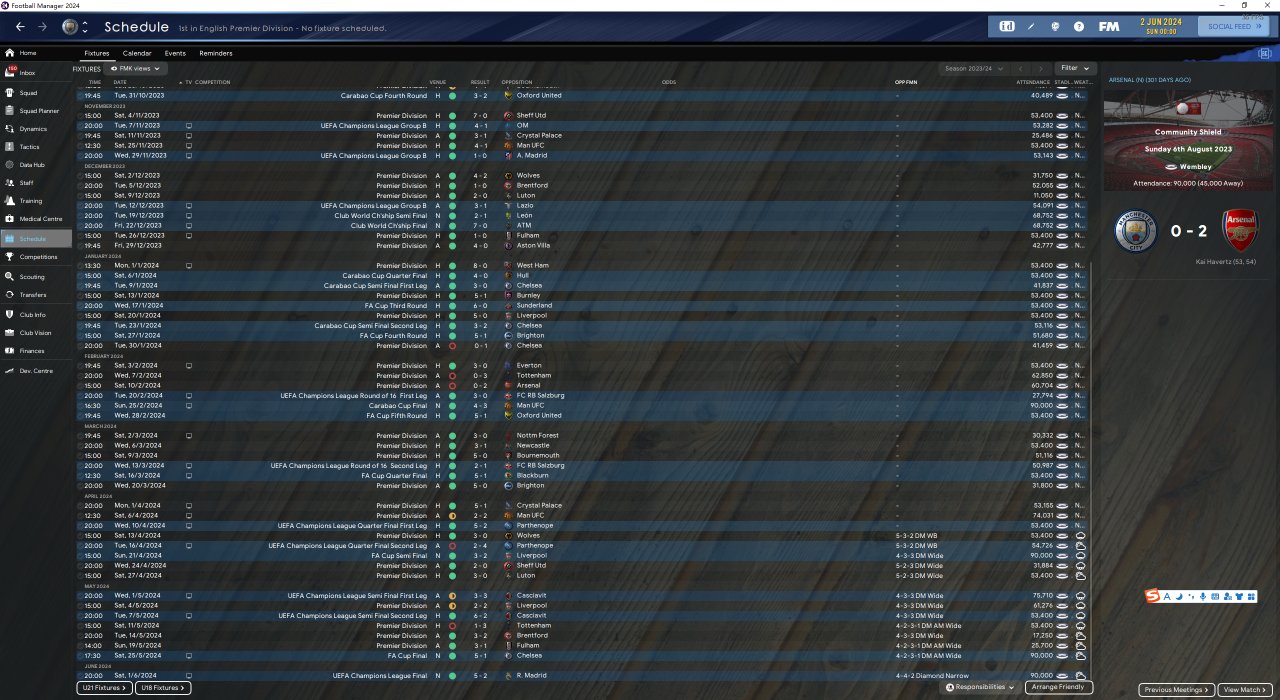Open the world globe icon in top bar

tap(1055, 26)
